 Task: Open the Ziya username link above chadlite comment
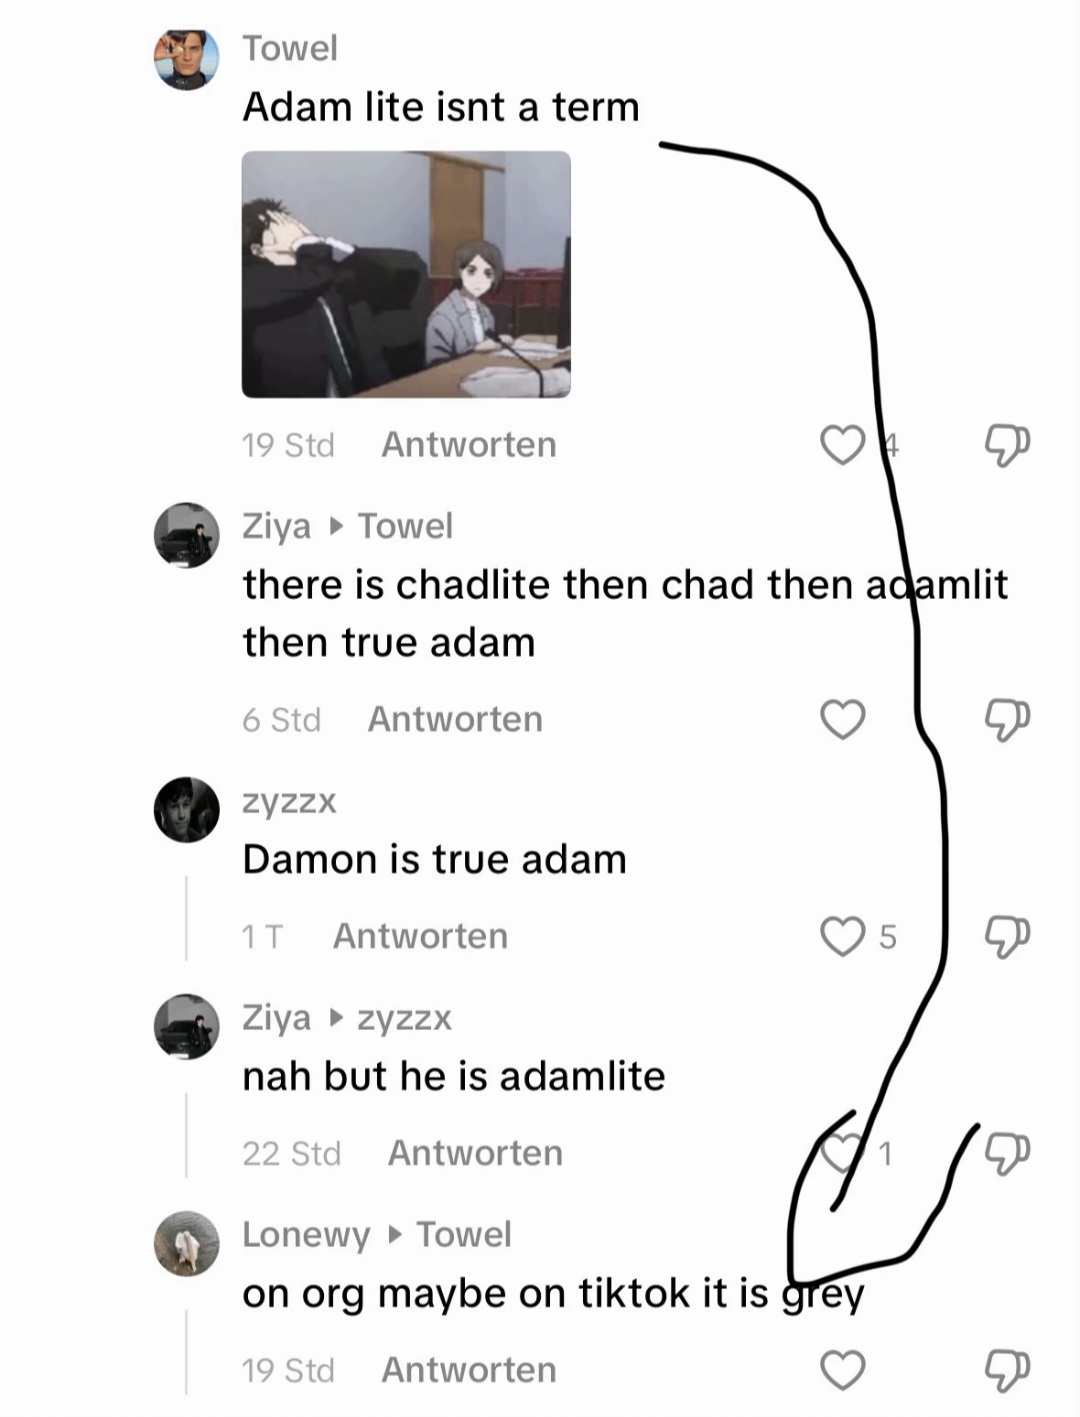[x=276, y=526]
